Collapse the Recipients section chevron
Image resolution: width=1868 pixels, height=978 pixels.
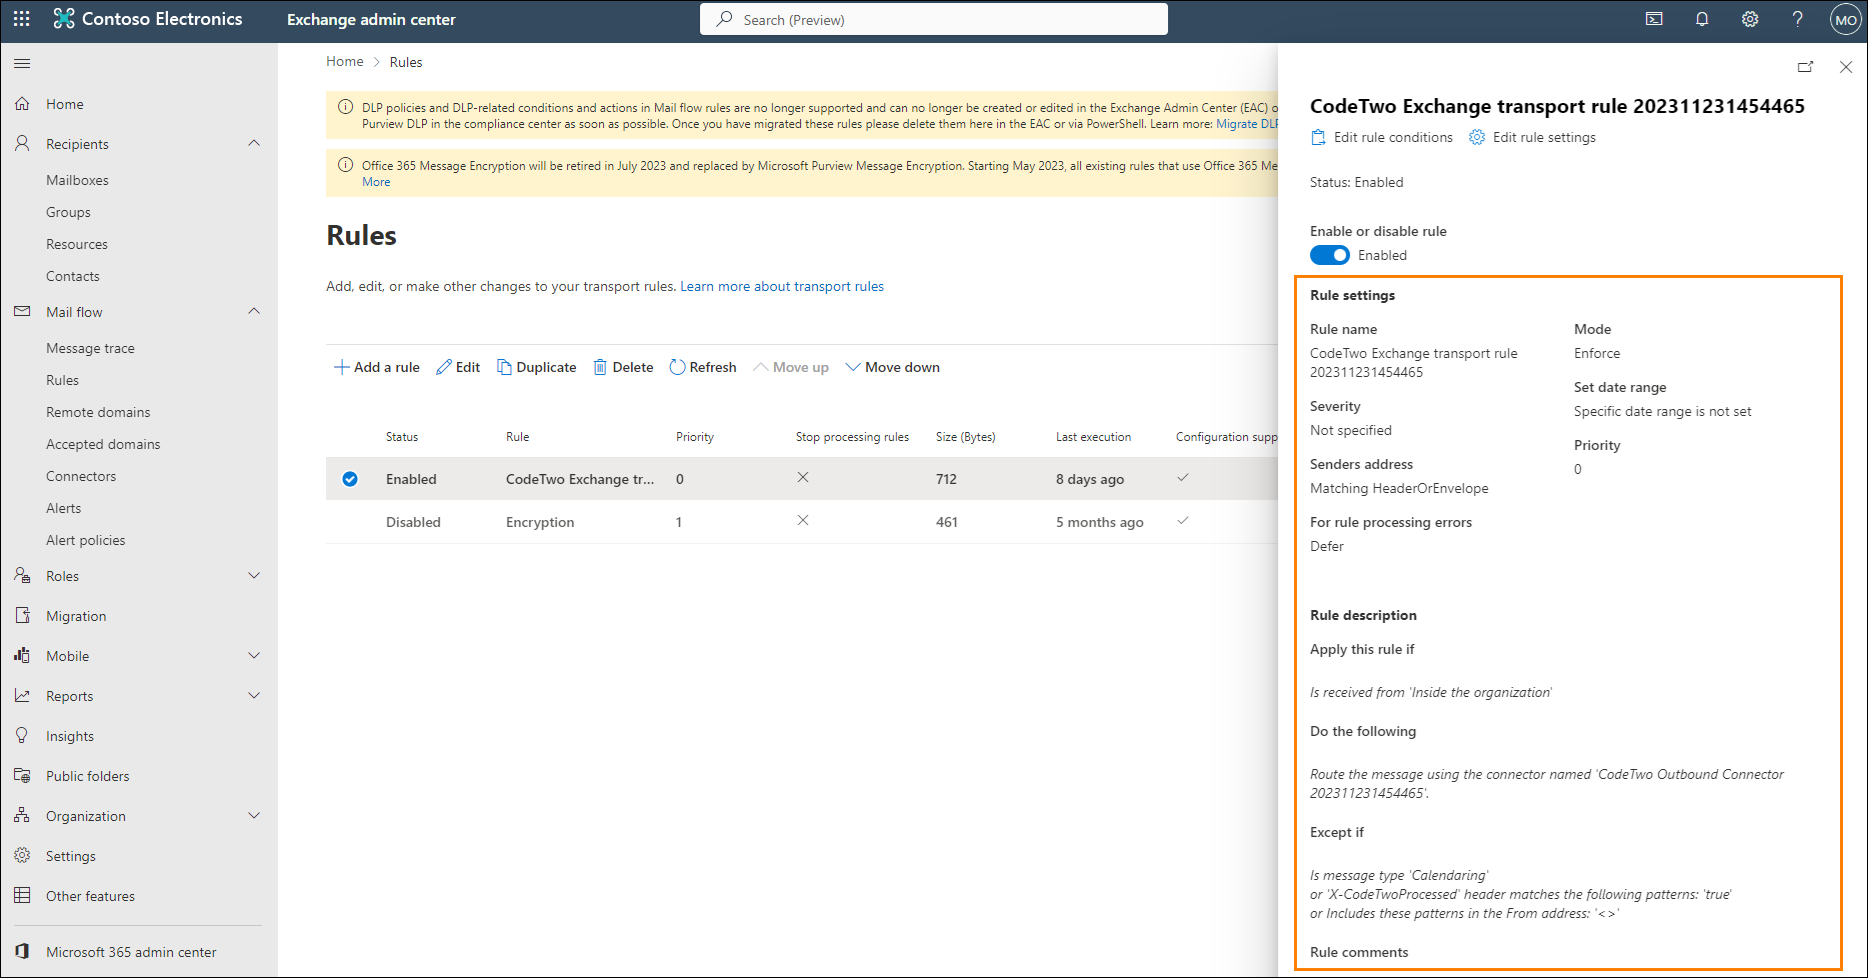point(254,143)
